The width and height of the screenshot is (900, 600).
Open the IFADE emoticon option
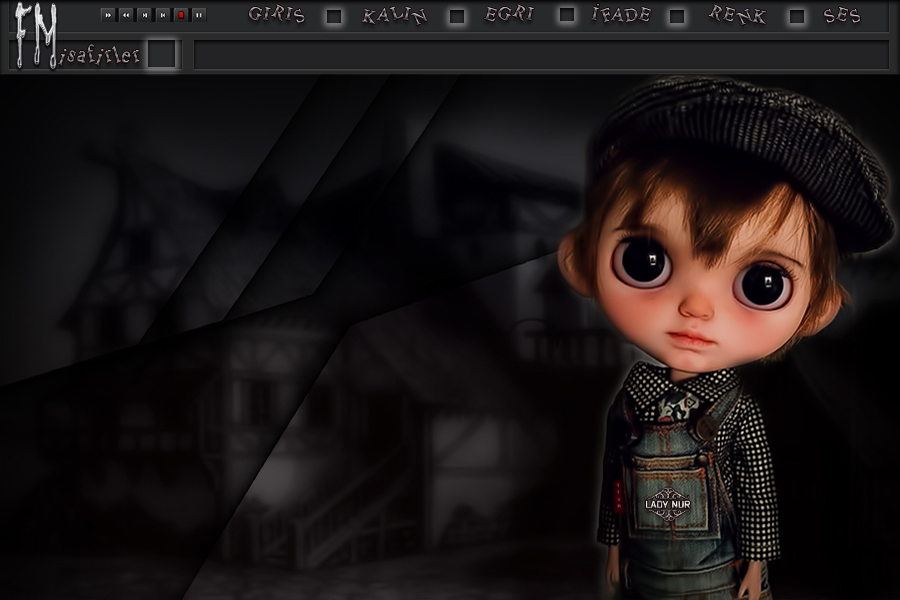pos(621,15)
